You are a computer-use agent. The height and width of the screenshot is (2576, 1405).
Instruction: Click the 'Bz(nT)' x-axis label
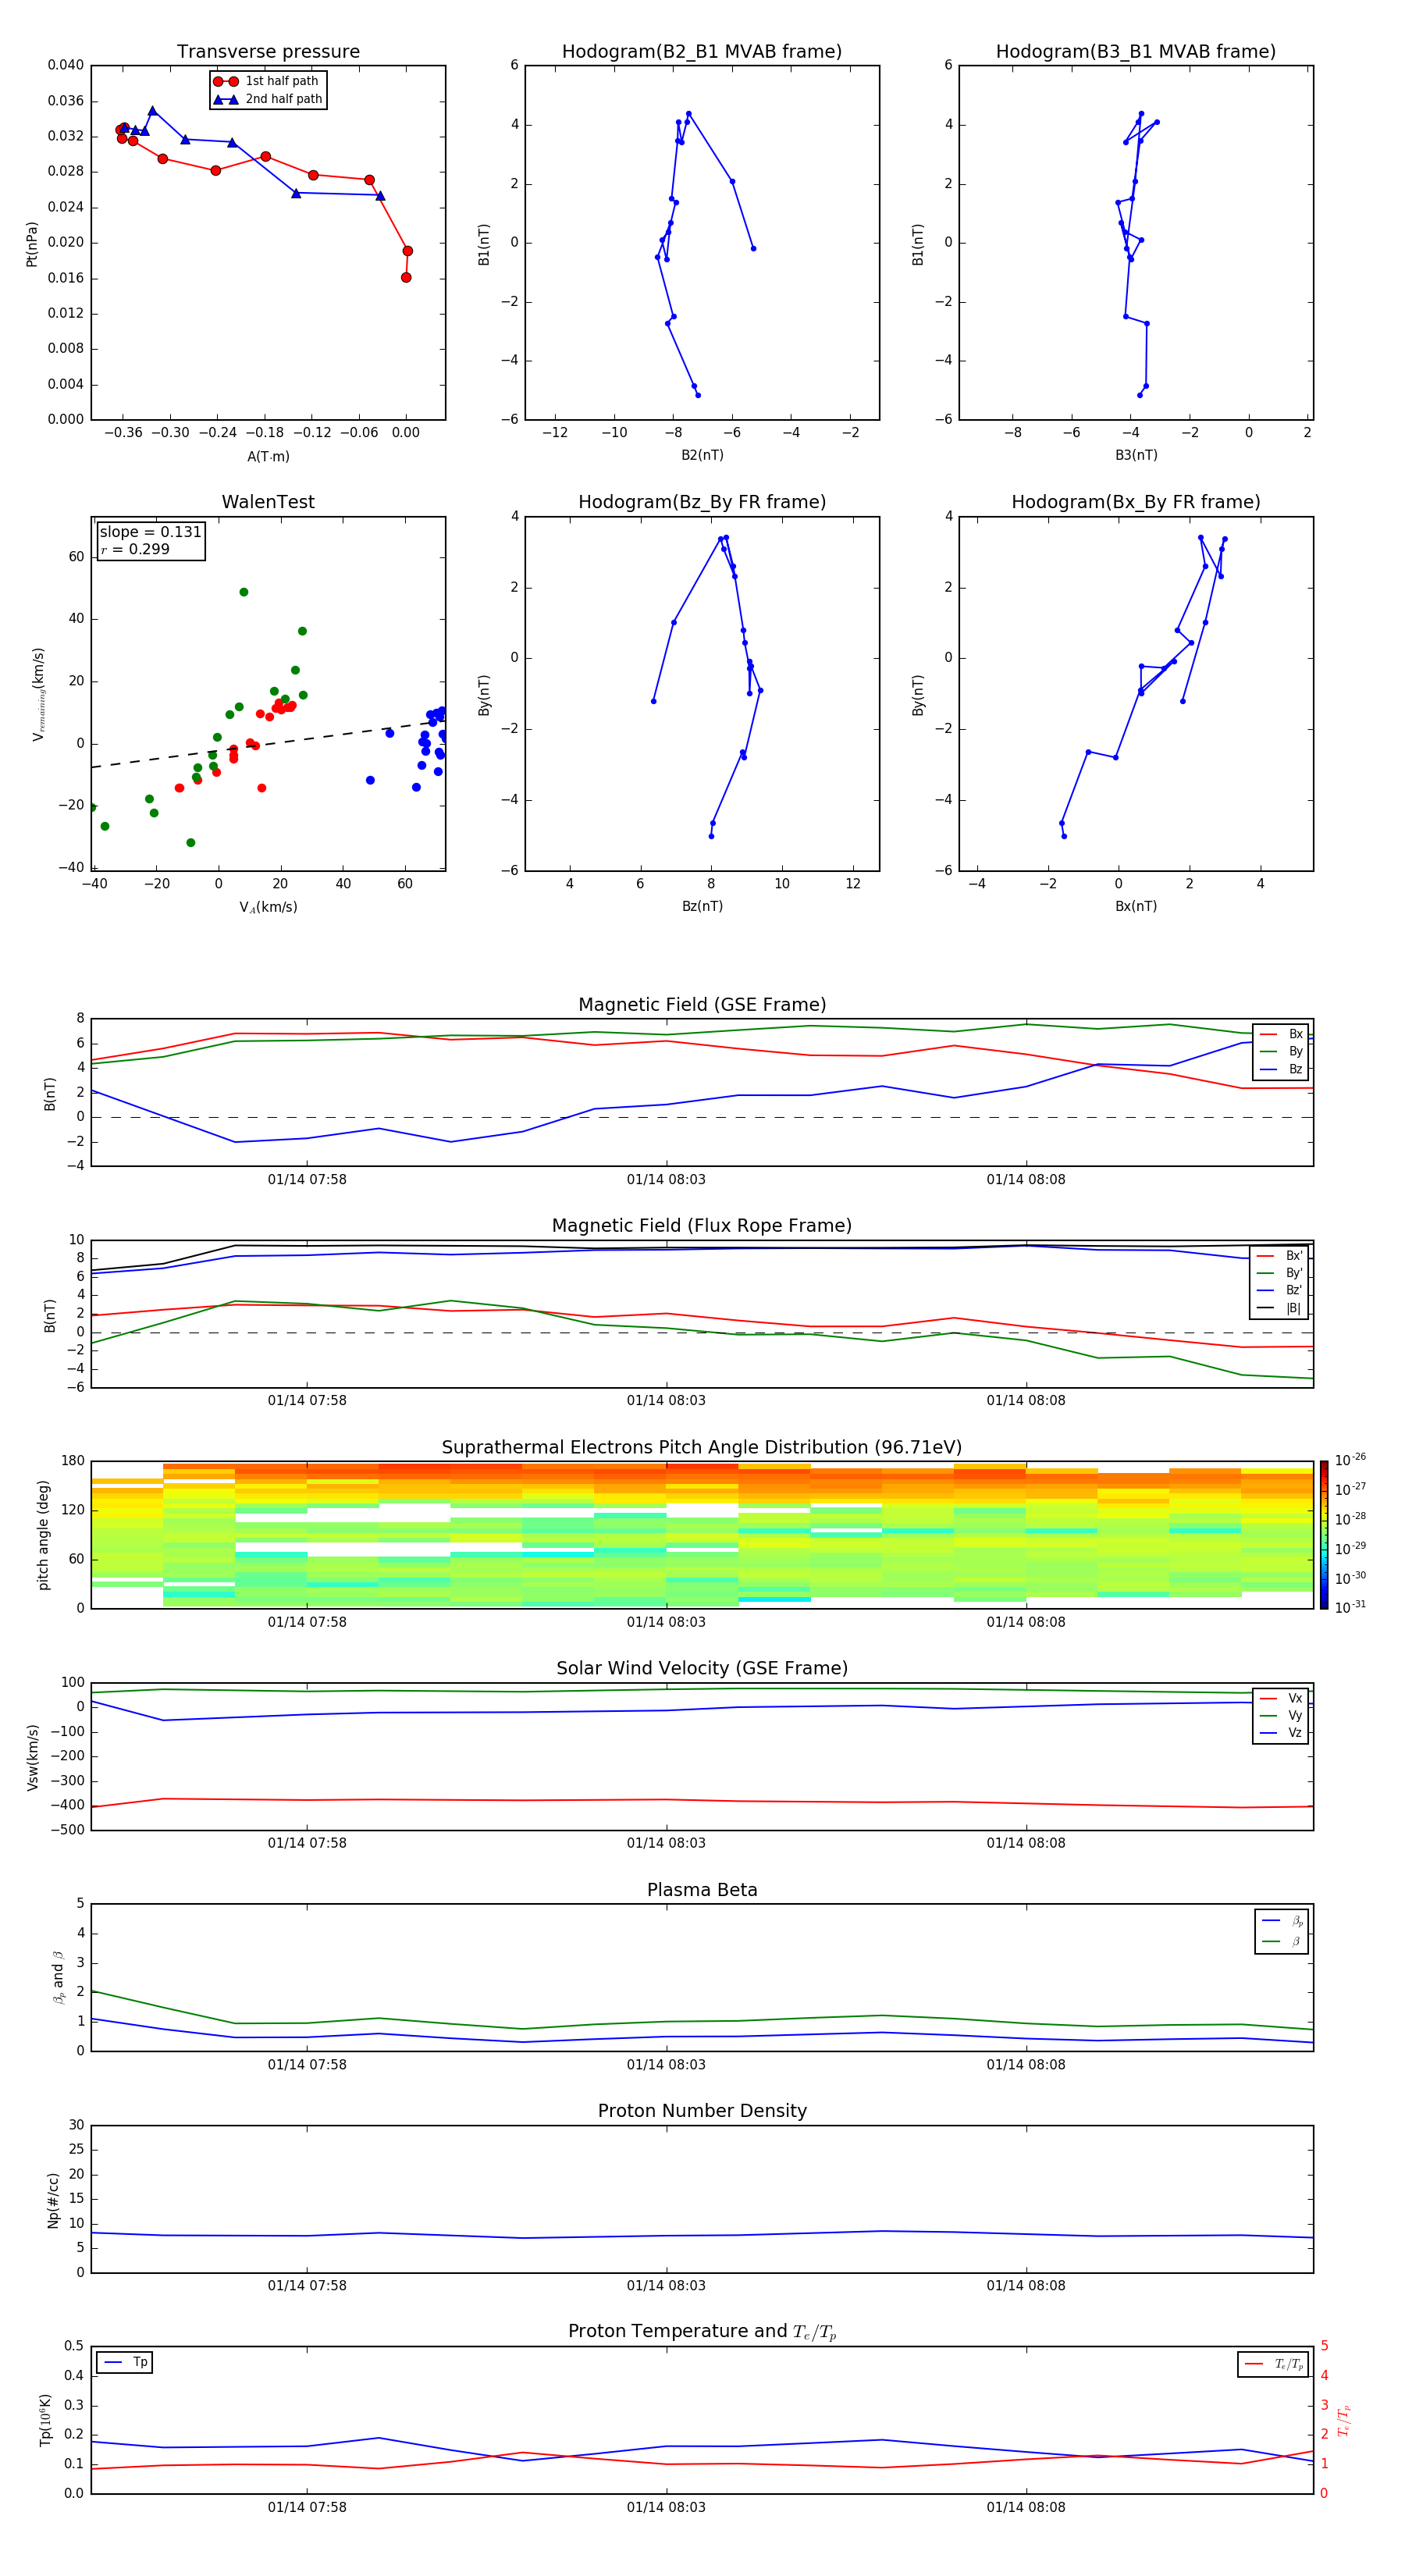(702, 906)
